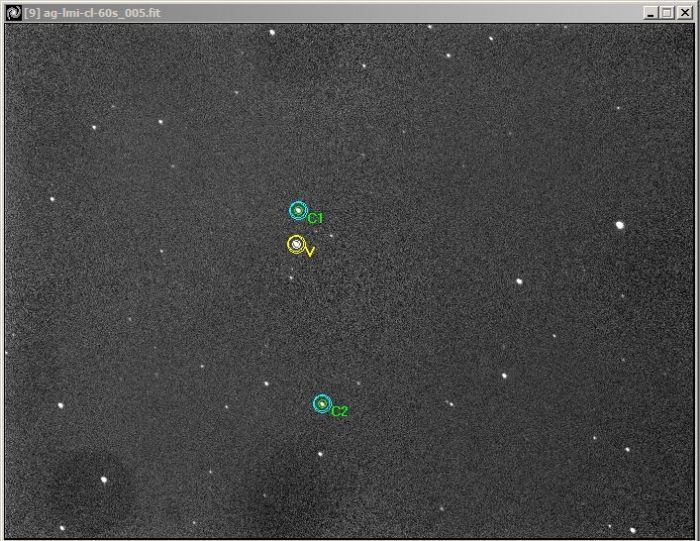Image resolution: width=700 pixels, height=541 pixels.
Task: Click the window system-menu icon in title bar
Action: pos(13,12)
